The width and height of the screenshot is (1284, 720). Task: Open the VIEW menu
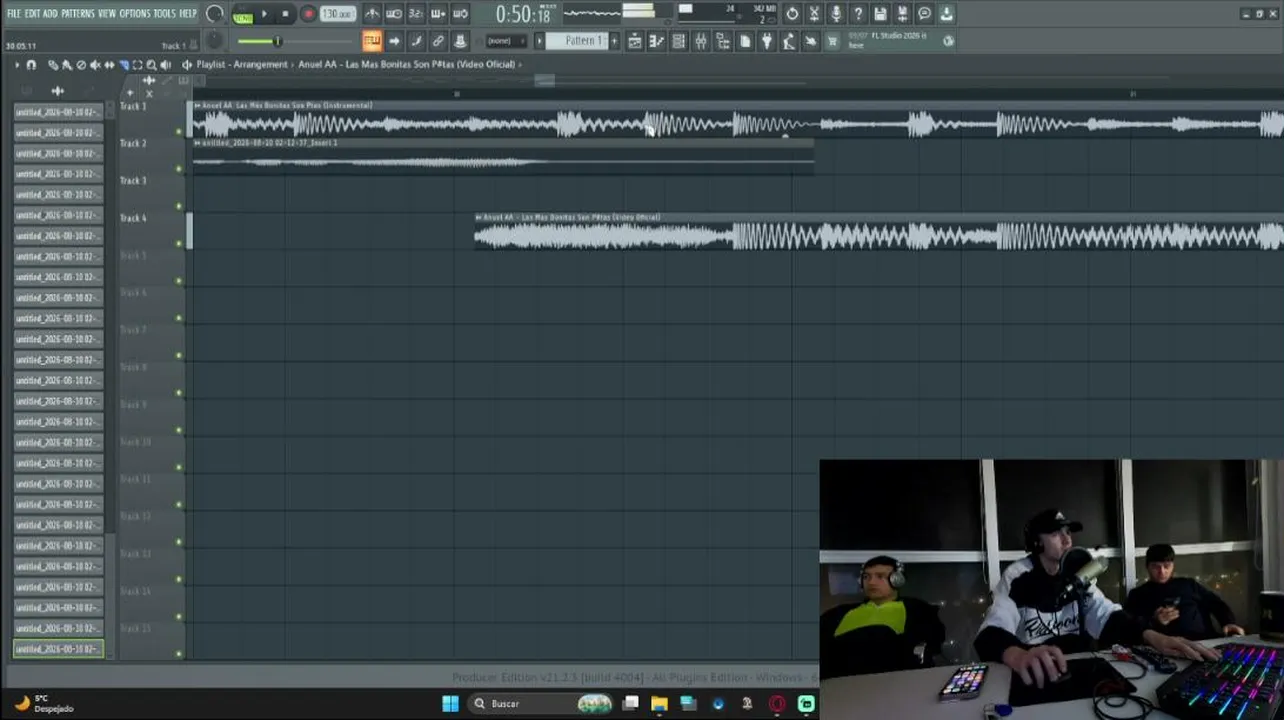point(106,14)
